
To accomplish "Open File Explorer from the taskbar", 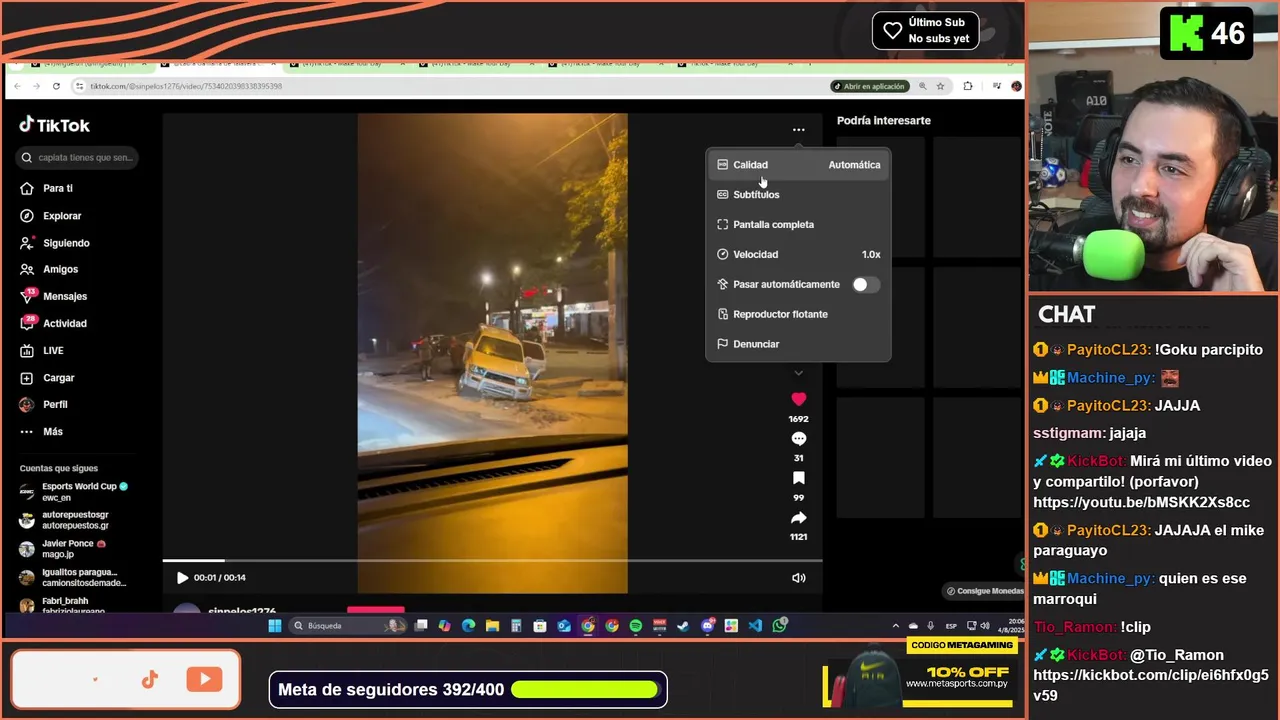I will point(492,626).
